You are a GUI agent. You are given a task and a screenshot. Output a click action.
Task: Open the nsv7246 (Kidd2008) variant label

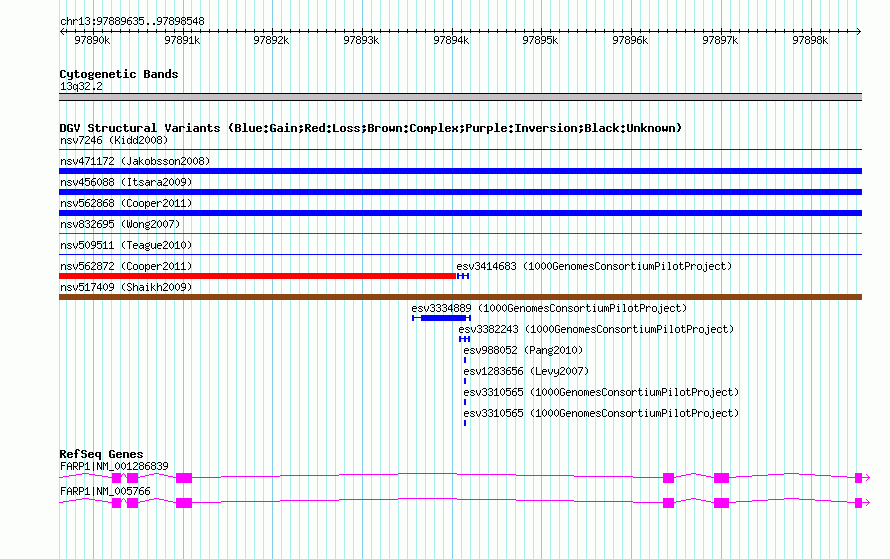[114, 140]
